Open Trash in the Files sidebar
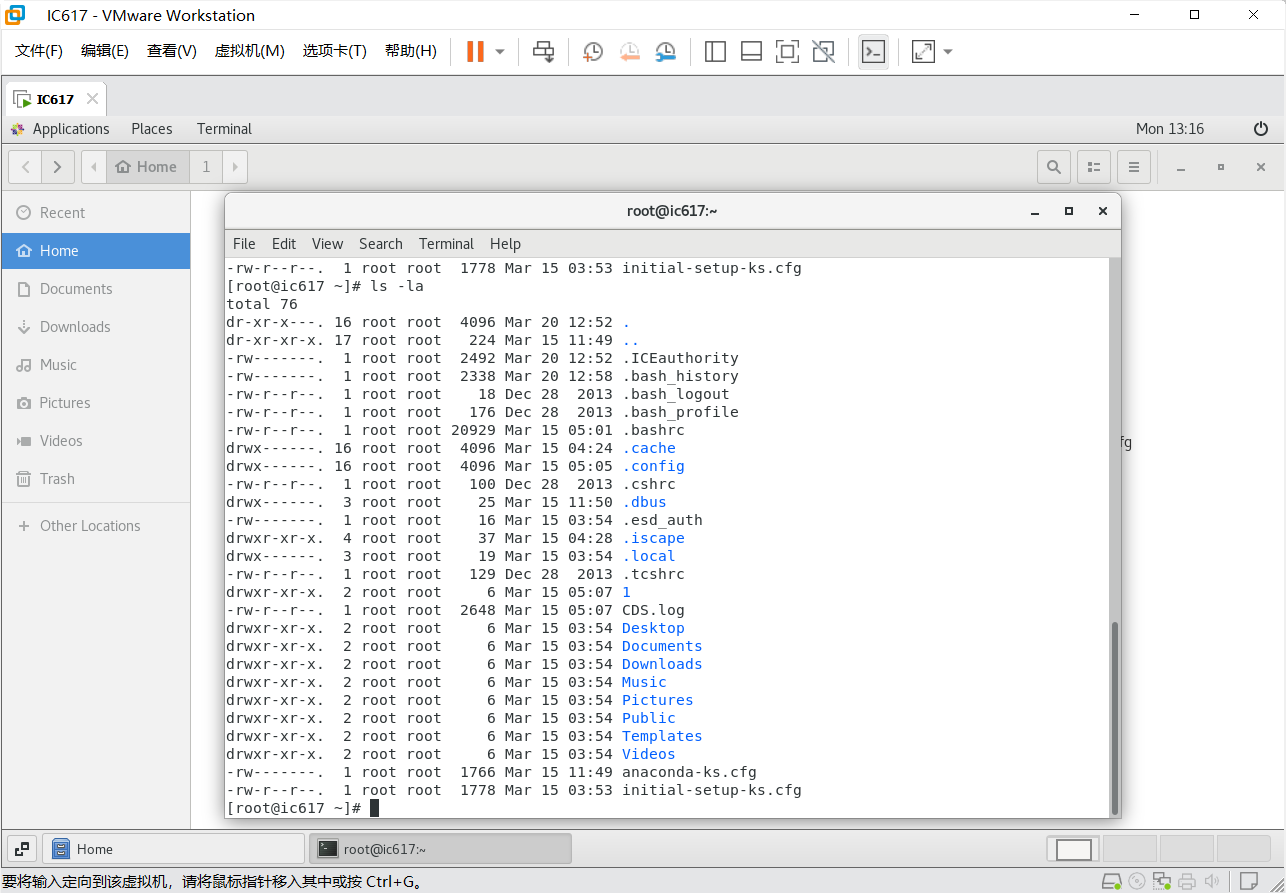Screen dimensions: 1286x893 point(95,479)
